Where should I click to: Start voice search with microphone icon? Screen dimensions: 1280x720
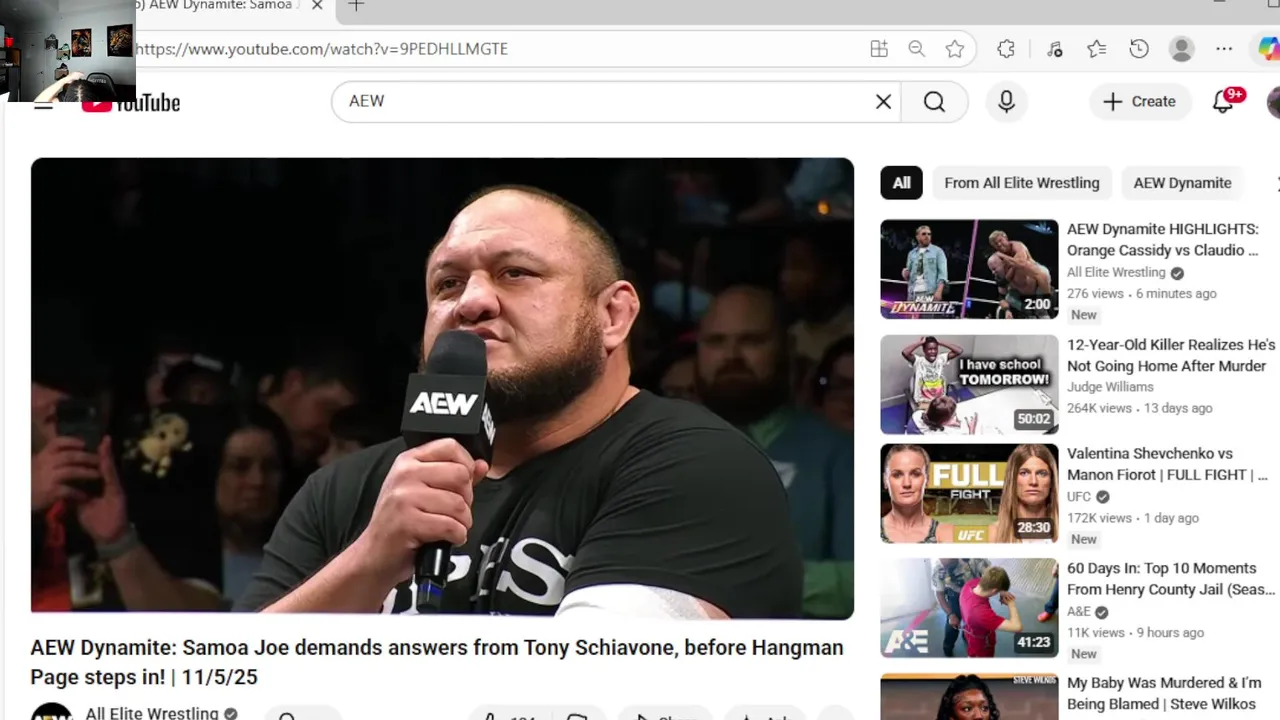[x=1006, y=101]
